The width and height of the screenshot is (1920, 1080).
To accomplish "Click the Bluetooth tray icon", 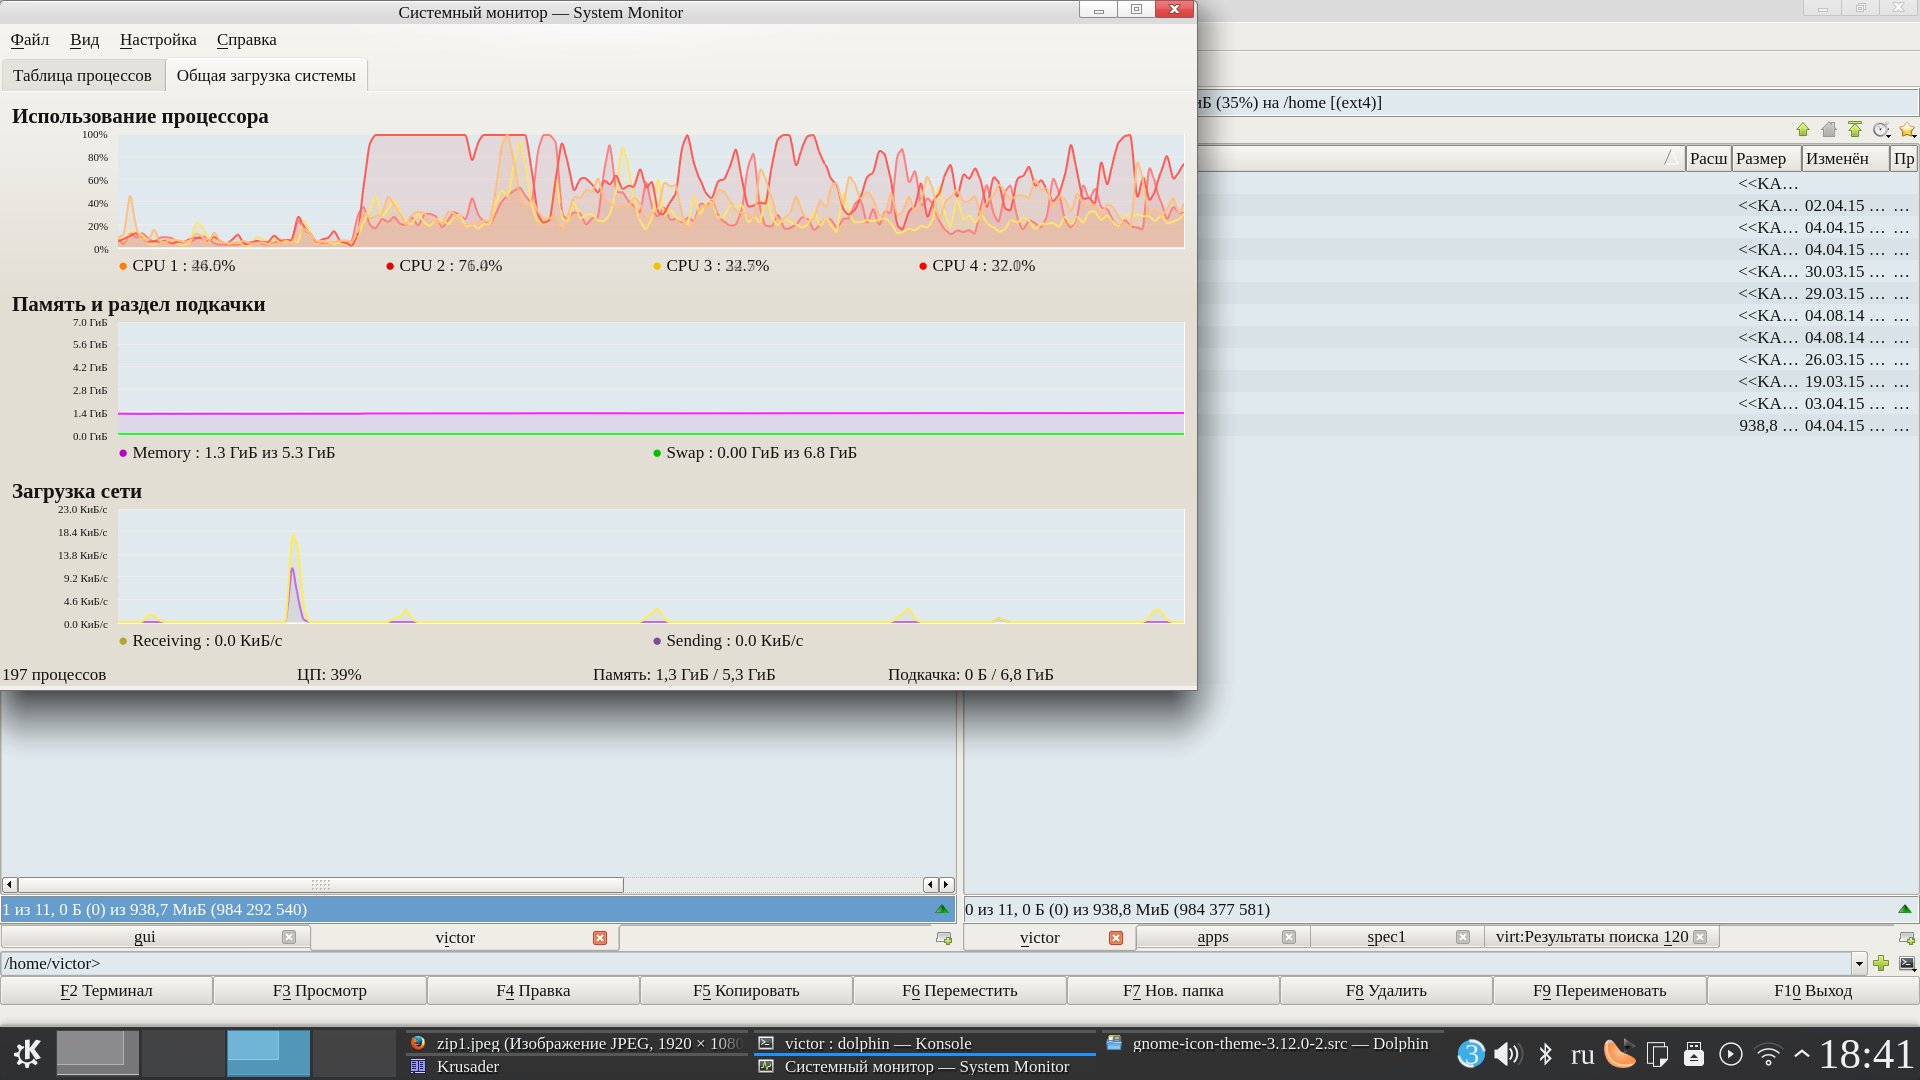I will click(x=1545, y=1054).
